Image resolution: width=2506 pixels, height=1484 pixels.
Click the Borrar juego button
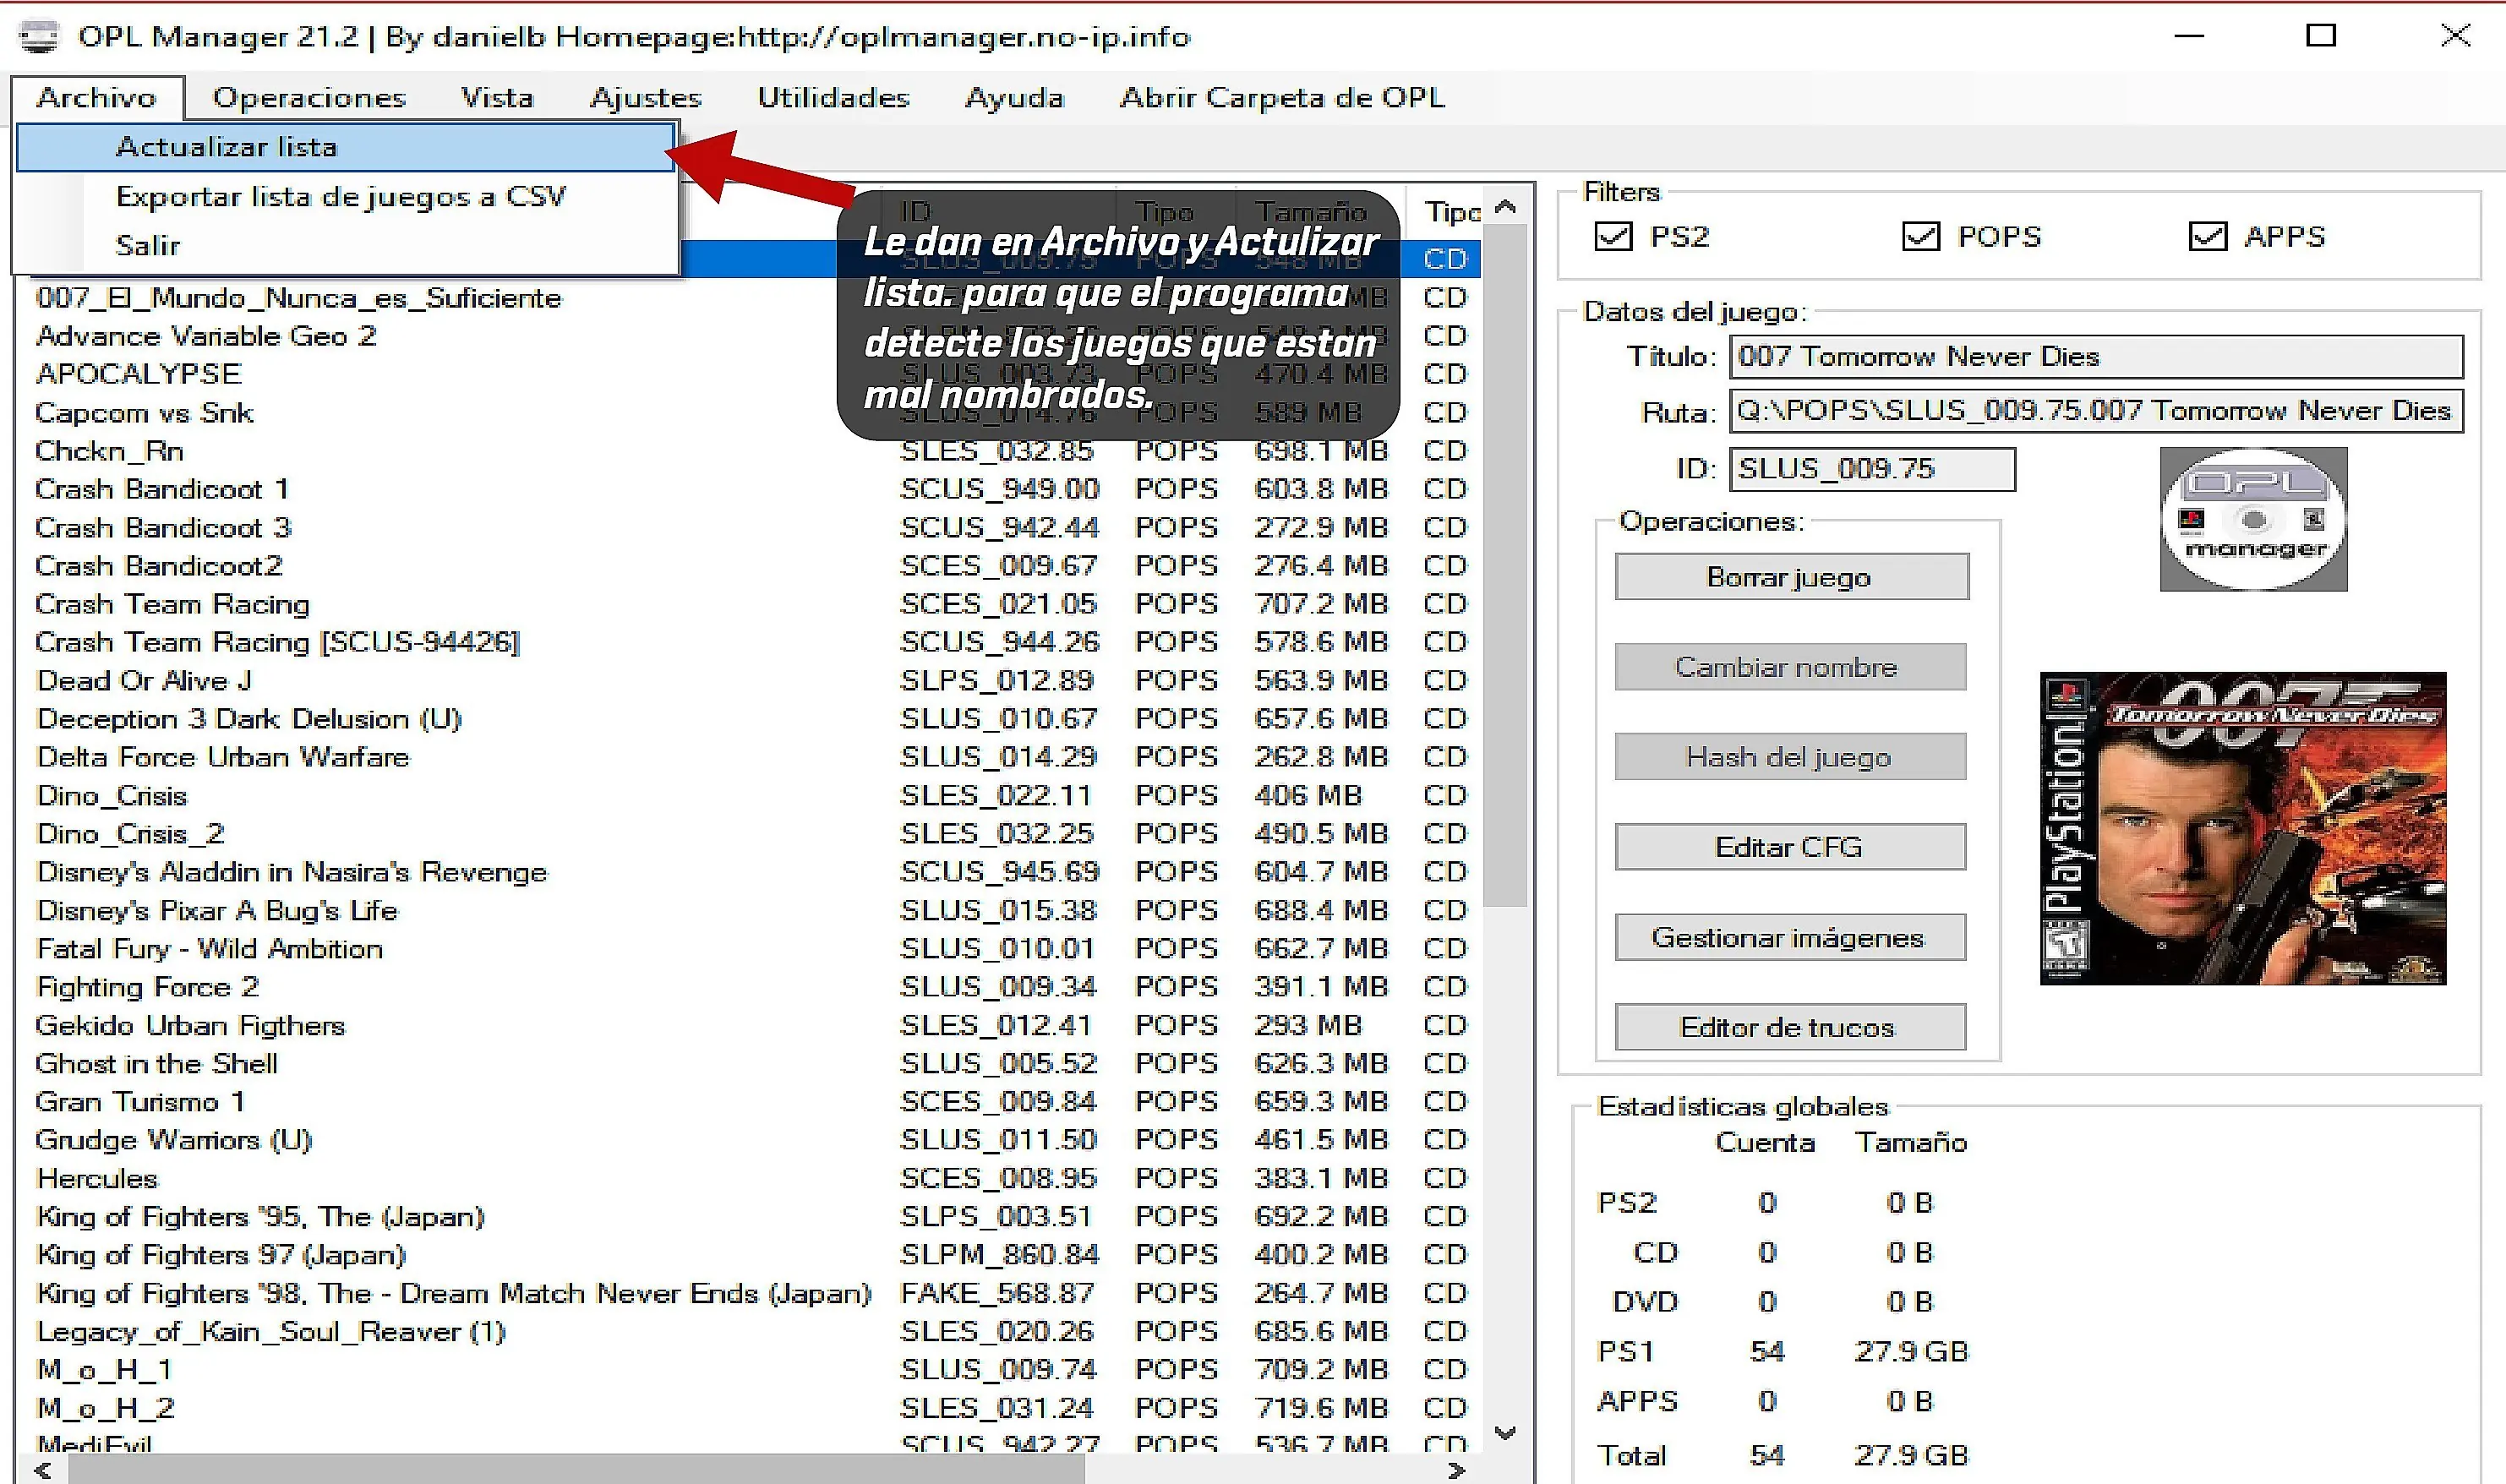point(1791,577)
